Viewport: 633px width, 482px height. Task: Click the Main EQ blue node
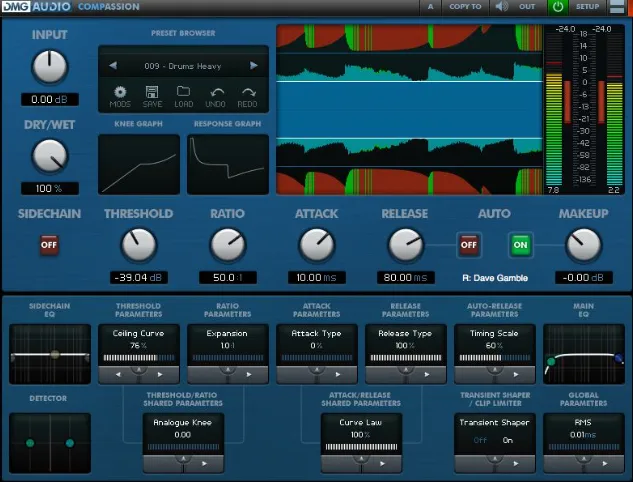click(x=618, y=358)
